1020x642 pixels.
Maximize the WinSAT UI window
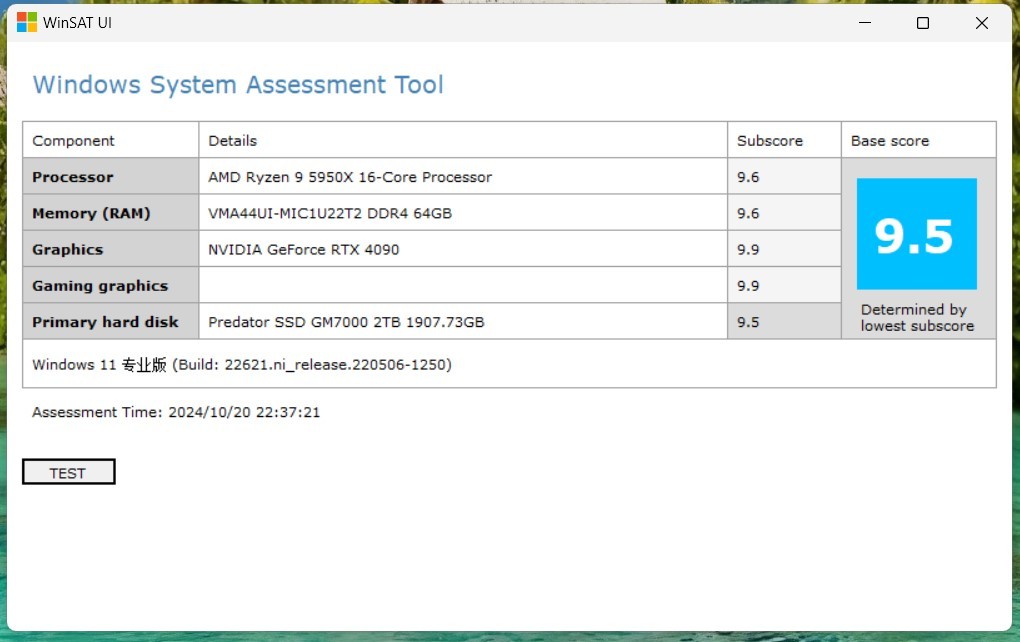tap(922, 23)
